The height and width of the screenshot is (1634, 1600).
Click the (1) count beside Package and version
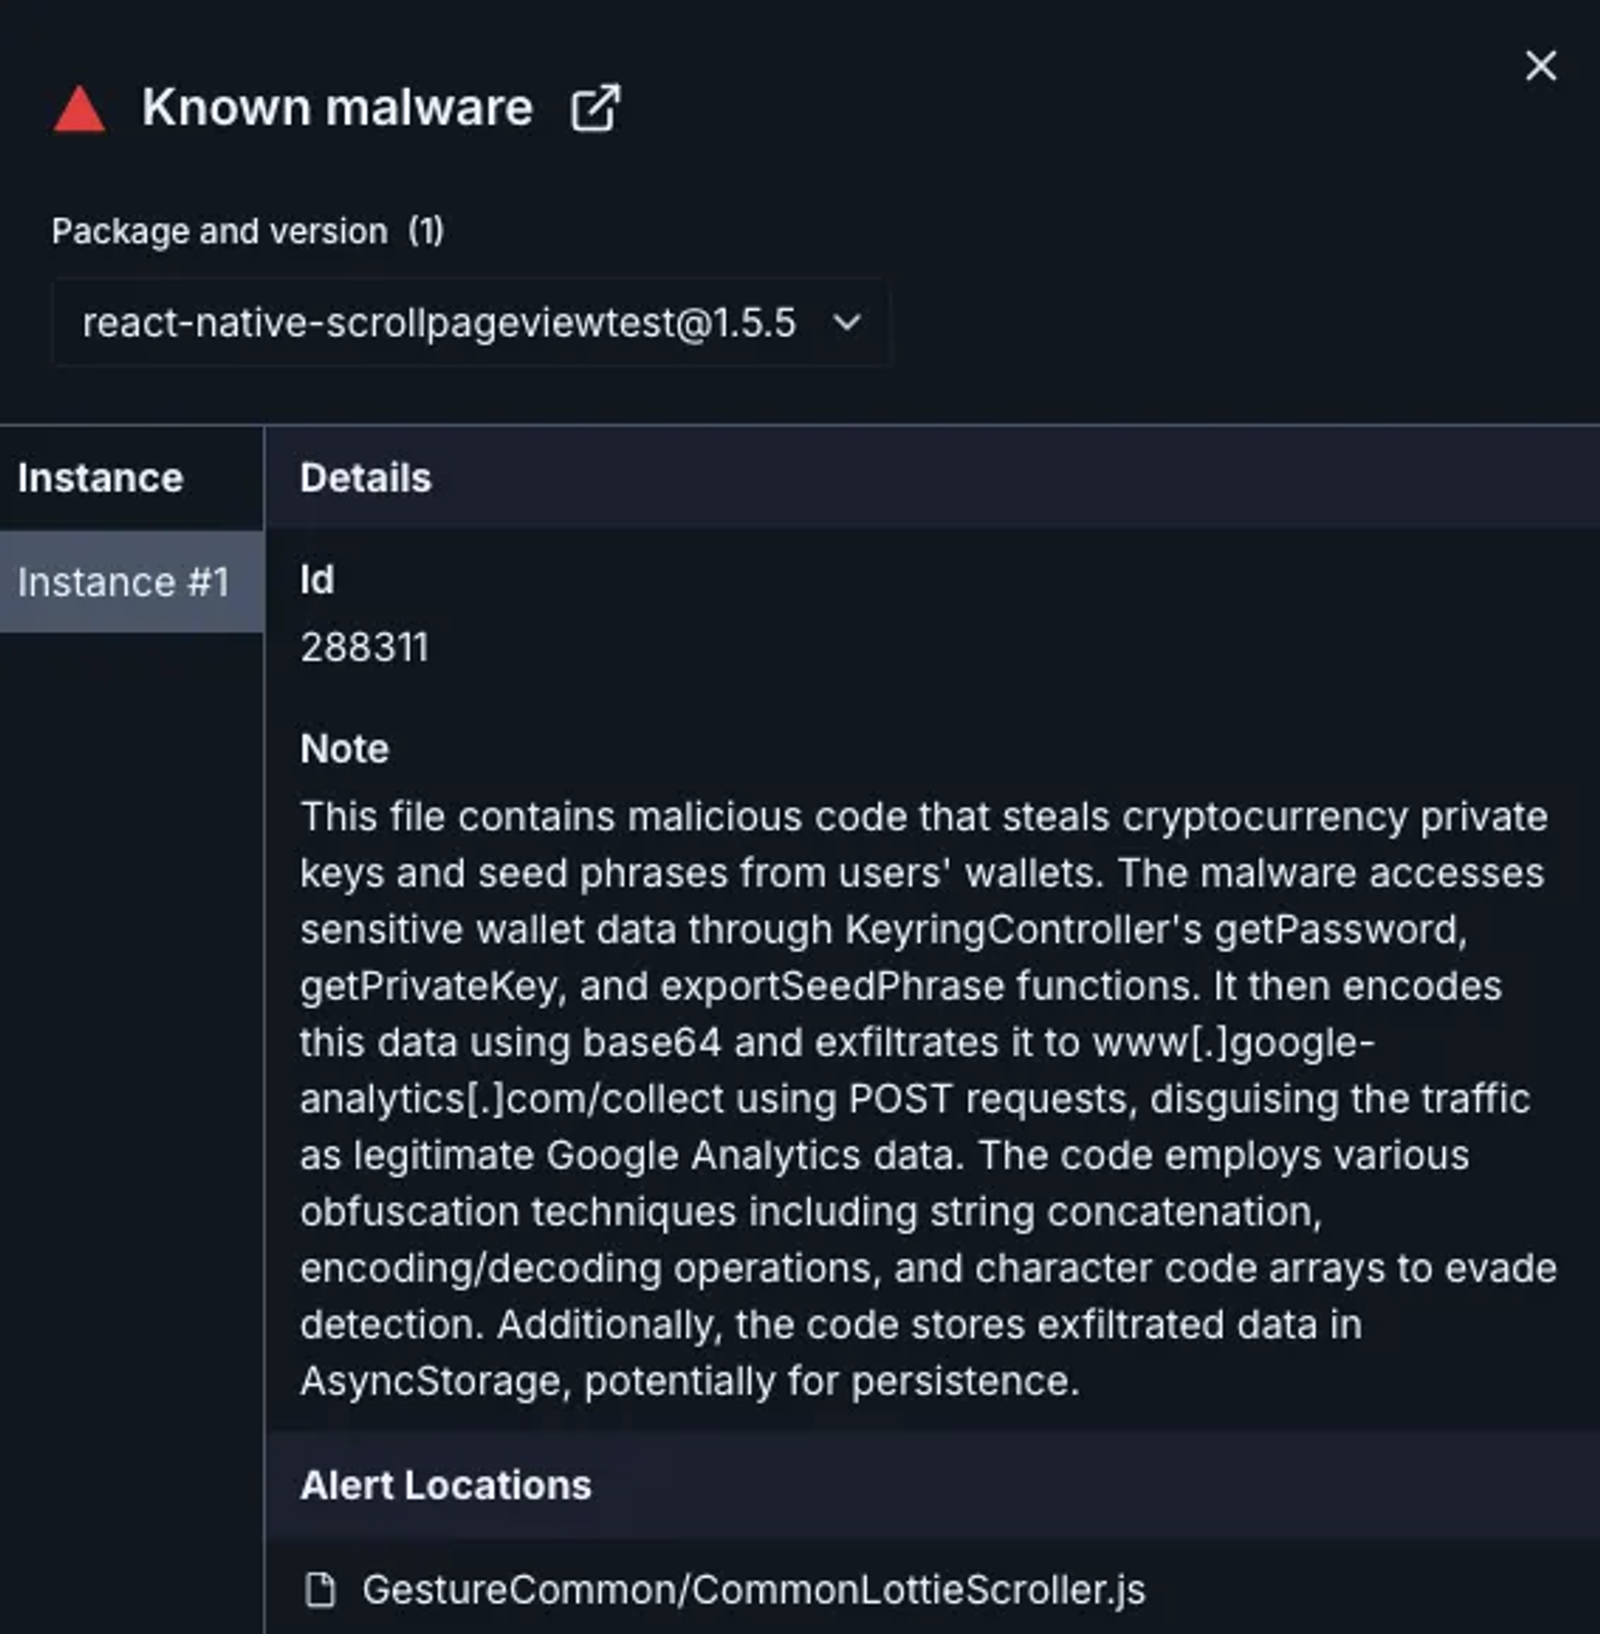pos(426,231)
